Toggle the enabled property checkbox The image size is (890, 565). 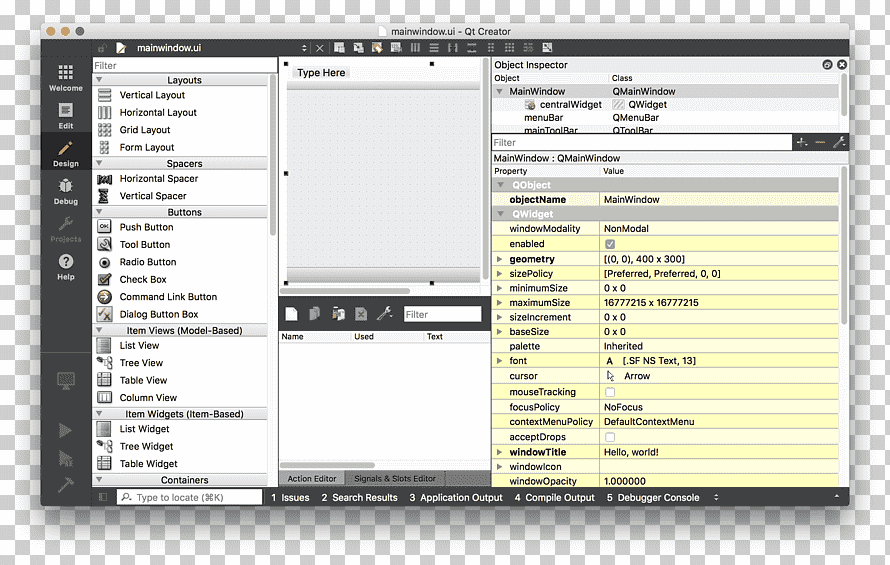610,244
